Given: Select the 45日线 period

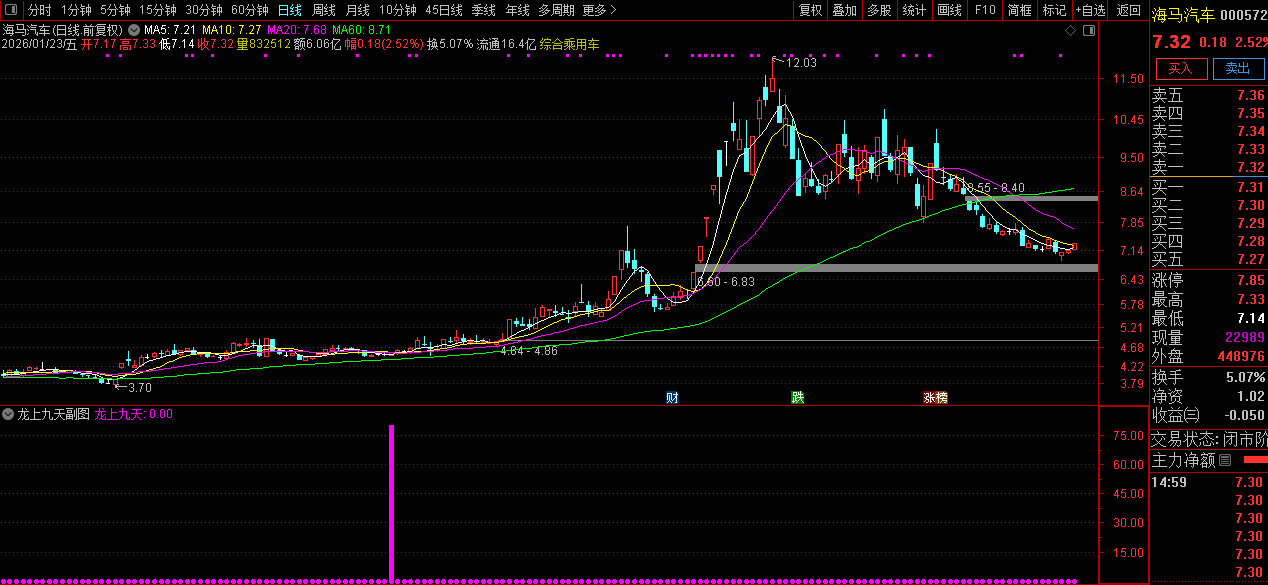Looking at the screenshot, I should (x=444, y=10).
